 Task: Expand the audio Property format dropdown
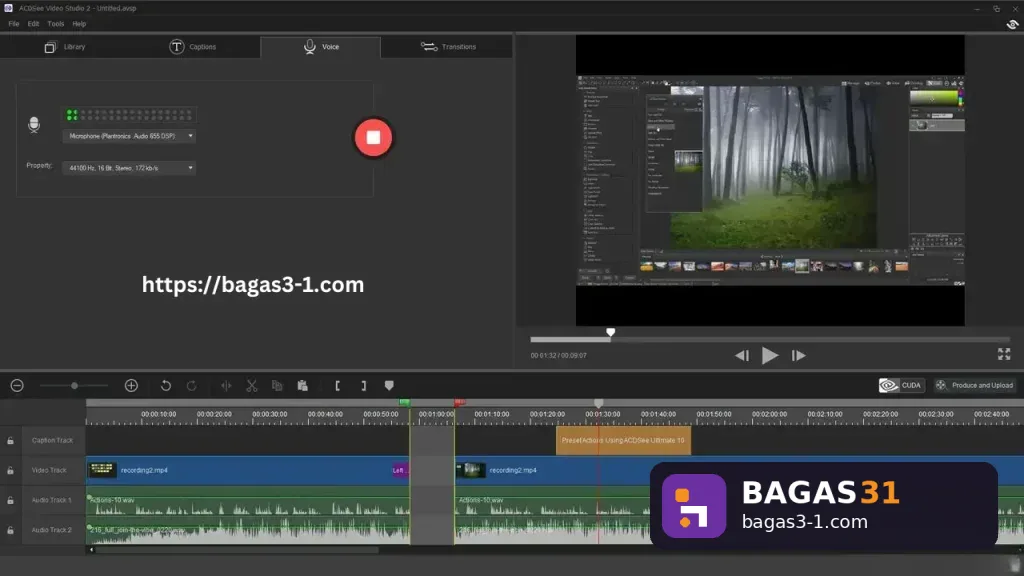click(129, 168)
